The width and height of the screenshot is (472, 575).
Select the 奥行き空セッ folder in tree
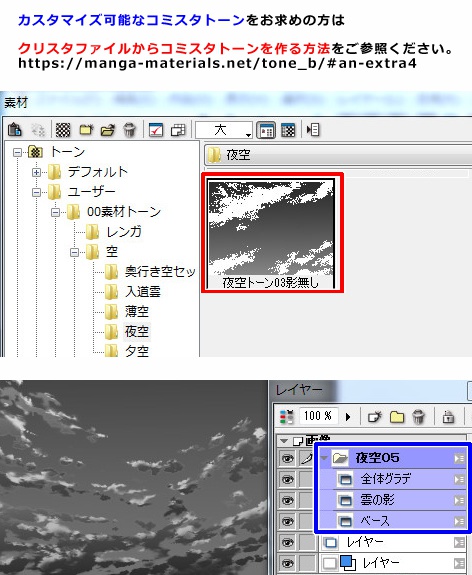coord(160,272)
